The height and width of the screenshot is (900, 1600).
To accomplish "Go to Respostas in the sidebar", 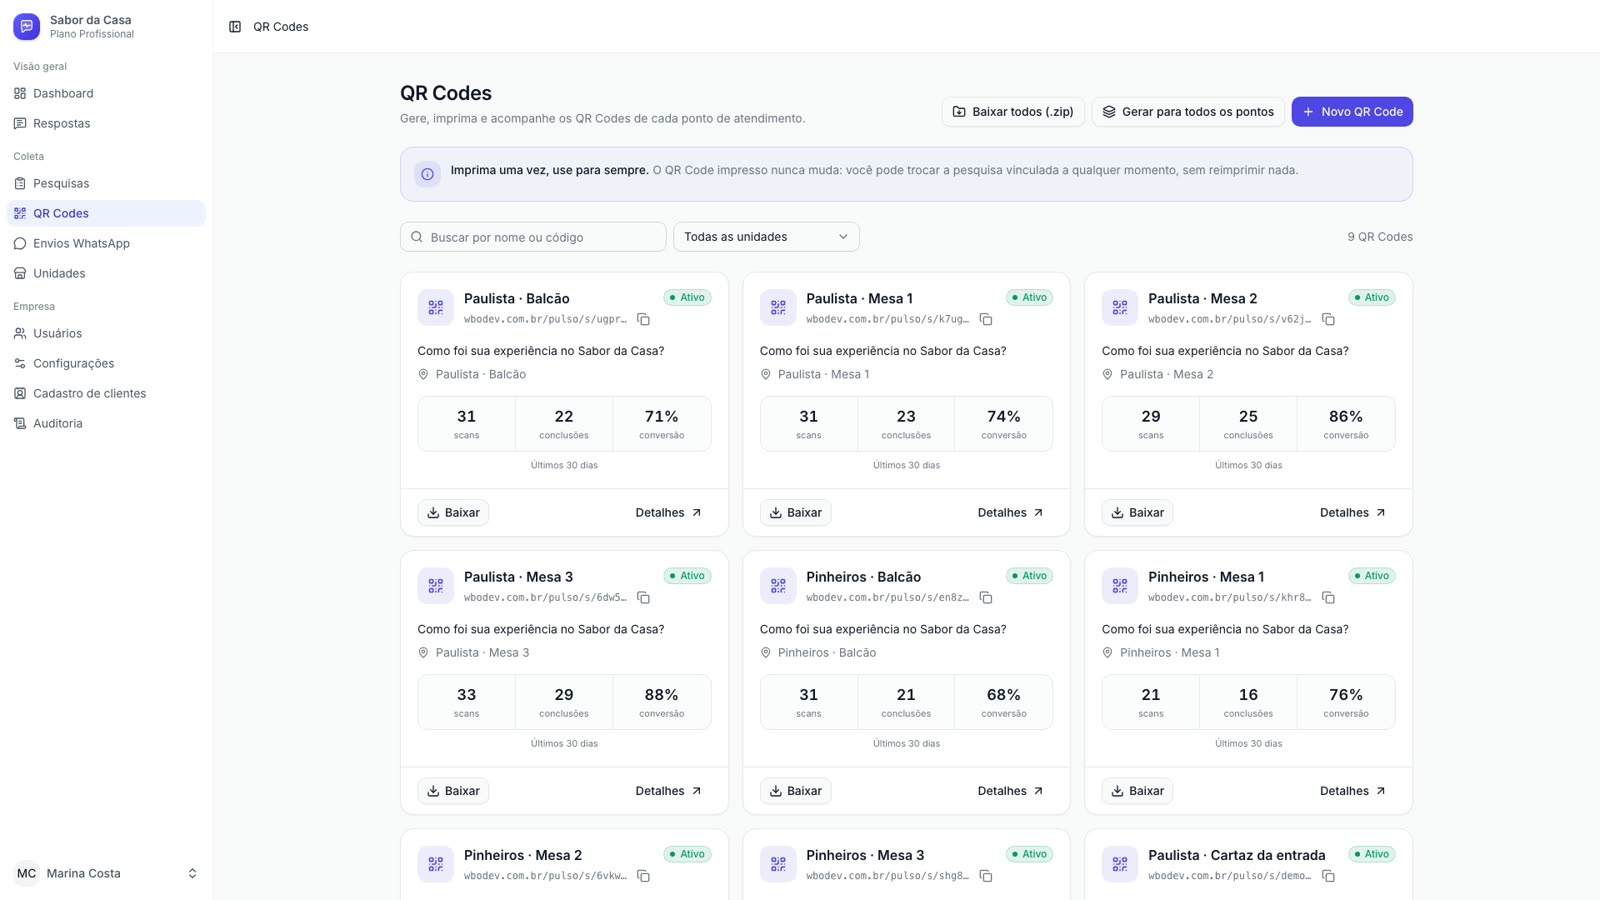I will (106, 123).
